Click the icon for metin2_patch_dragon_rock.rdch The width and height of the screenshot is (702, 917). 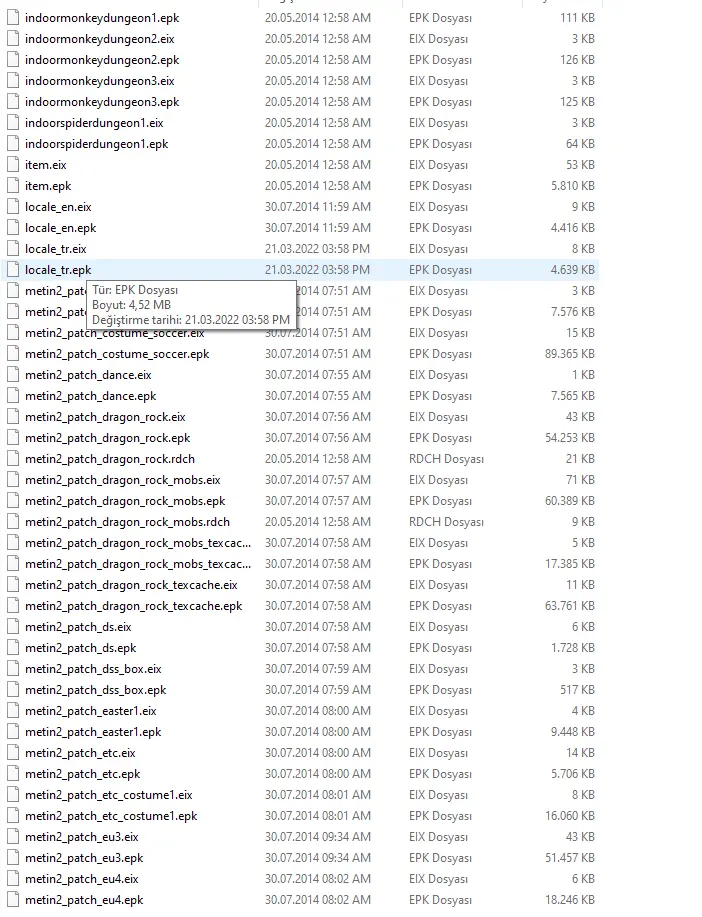12,459
